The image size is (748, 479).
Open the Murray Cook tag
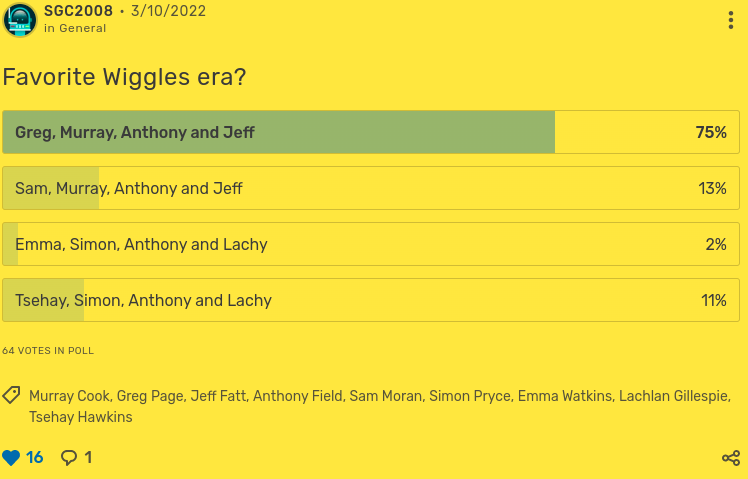coord(70,396)
